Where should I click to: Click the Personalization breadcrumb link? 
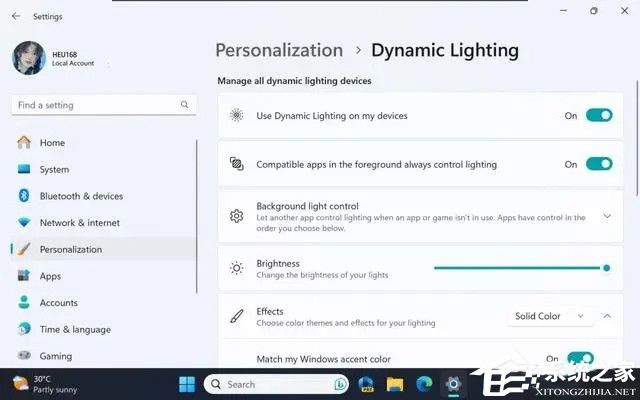coord(279,51)
